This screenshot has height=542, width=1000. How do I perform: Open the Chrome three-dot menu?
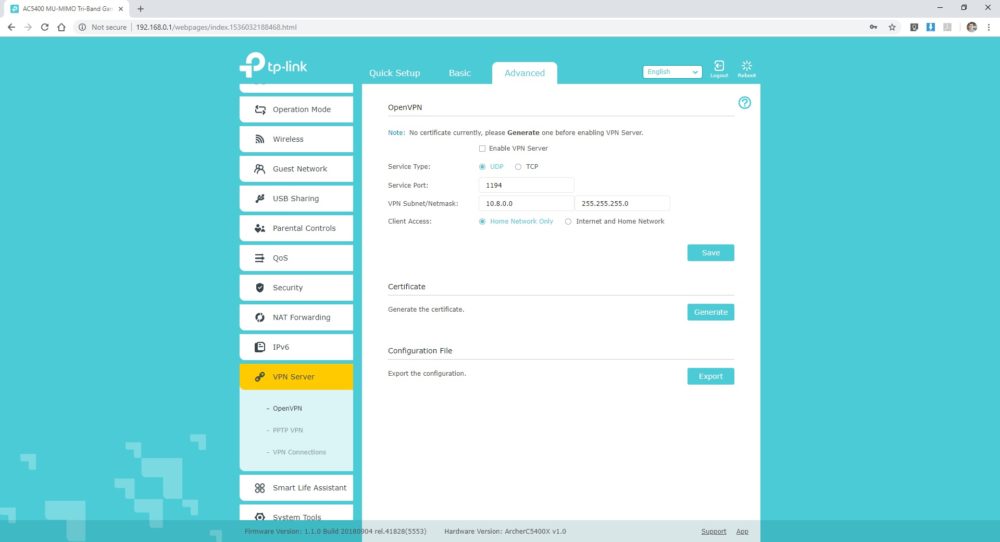(989, 27)
